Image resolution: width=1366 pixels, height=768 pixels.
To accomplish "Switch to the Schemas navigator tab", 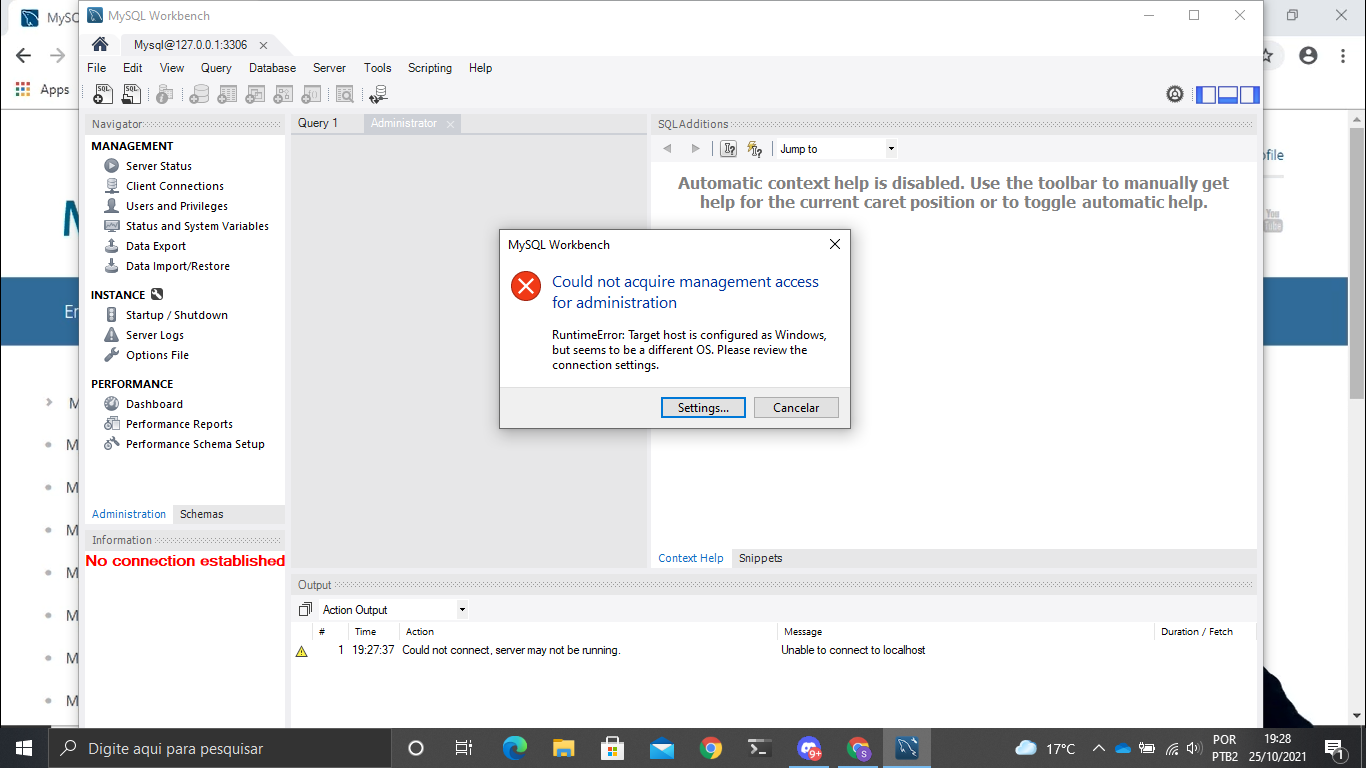I will point(202,514).
